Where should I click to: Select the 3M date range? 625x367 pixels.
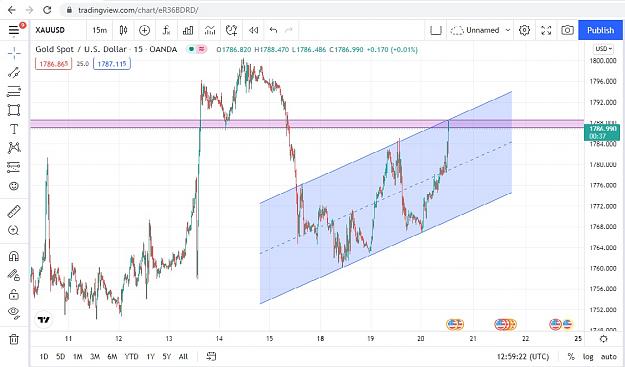pyautogui.click(x=95, y=356)
